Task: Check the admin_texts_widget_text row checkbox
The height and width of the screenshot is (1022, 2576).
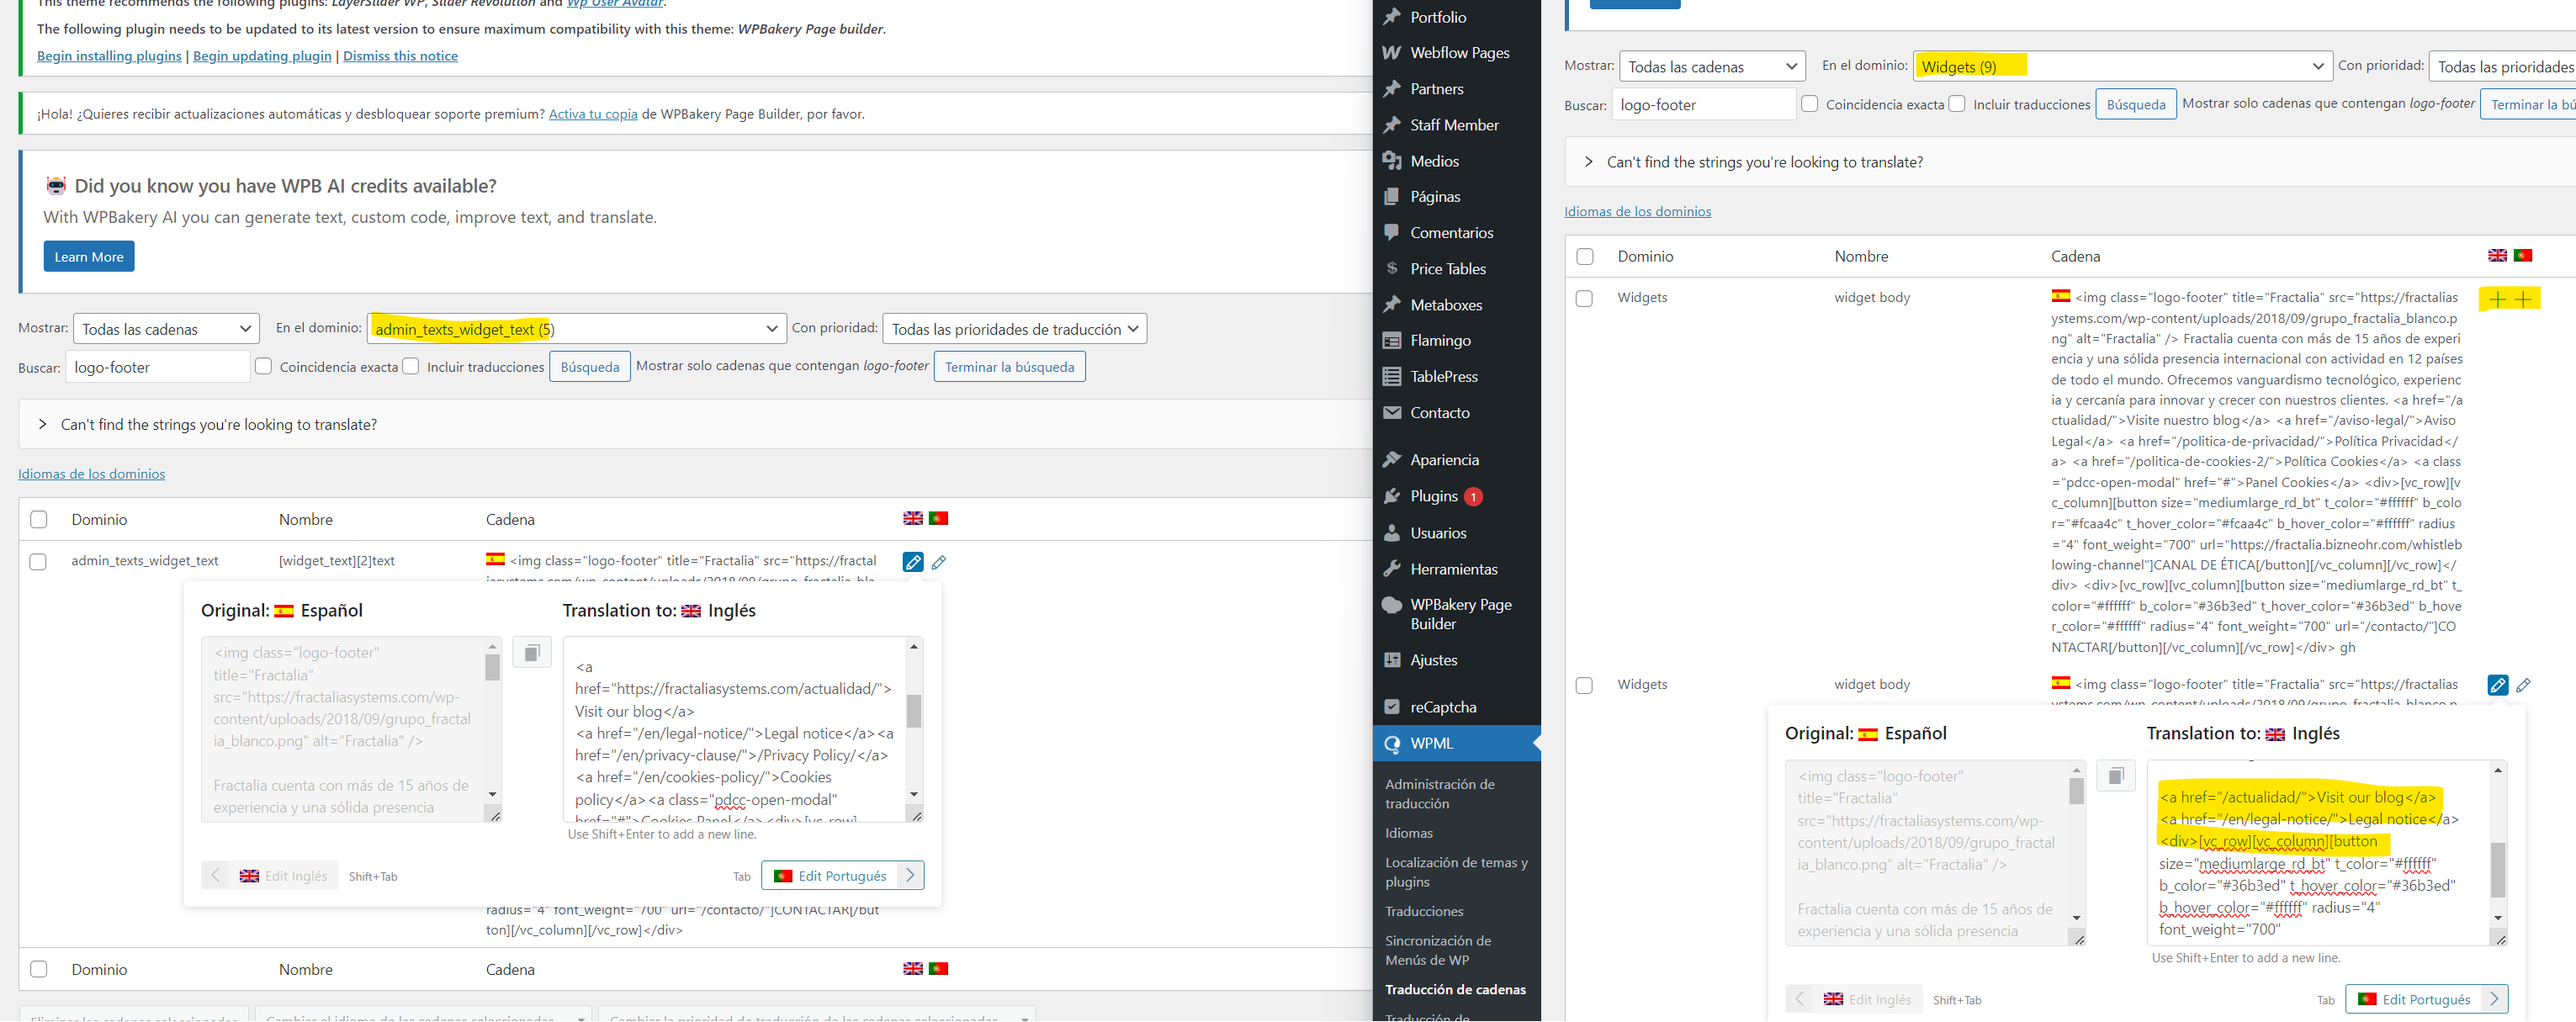Action: point(38,562)
